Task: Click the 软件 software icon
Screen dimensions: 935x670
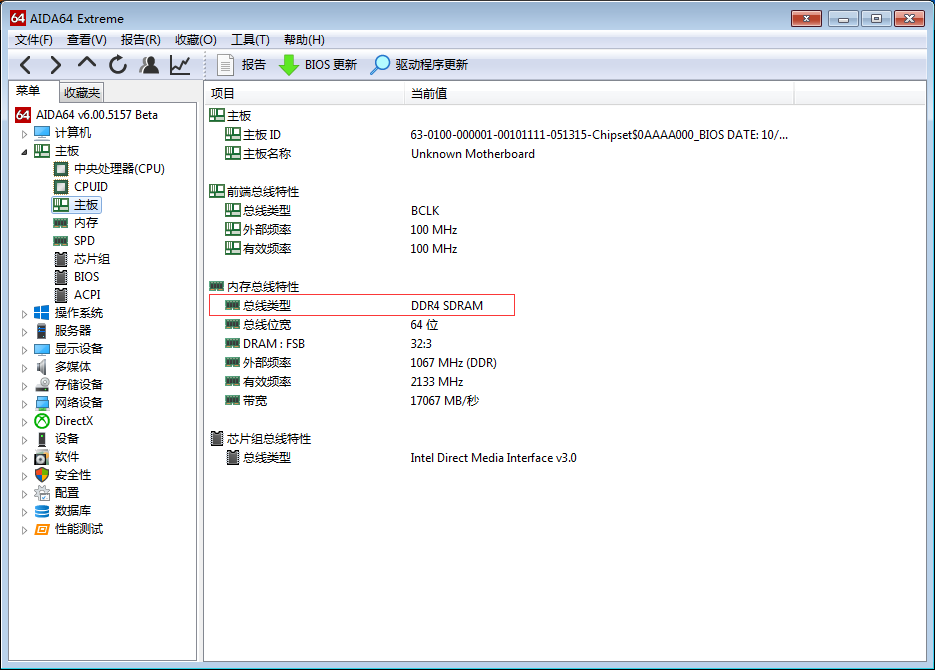Action: [x=42, y=457]
